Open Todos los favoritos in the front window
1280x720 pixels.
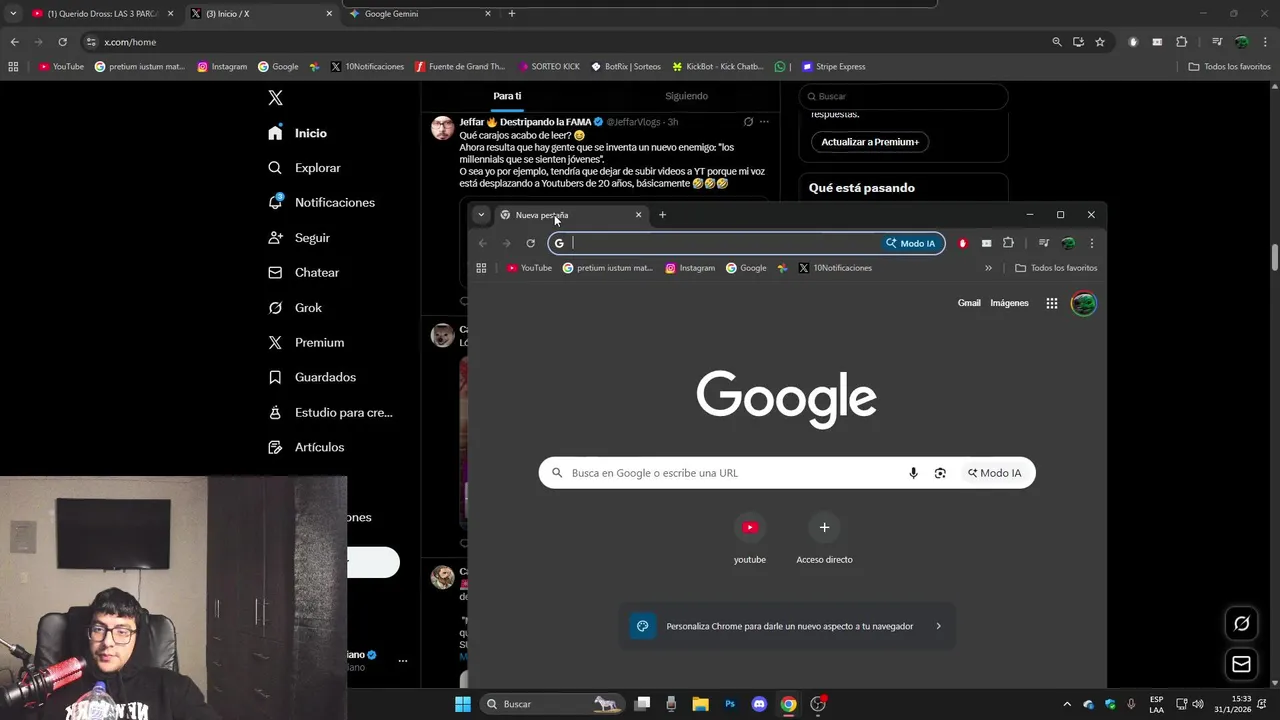point(1056,268)
